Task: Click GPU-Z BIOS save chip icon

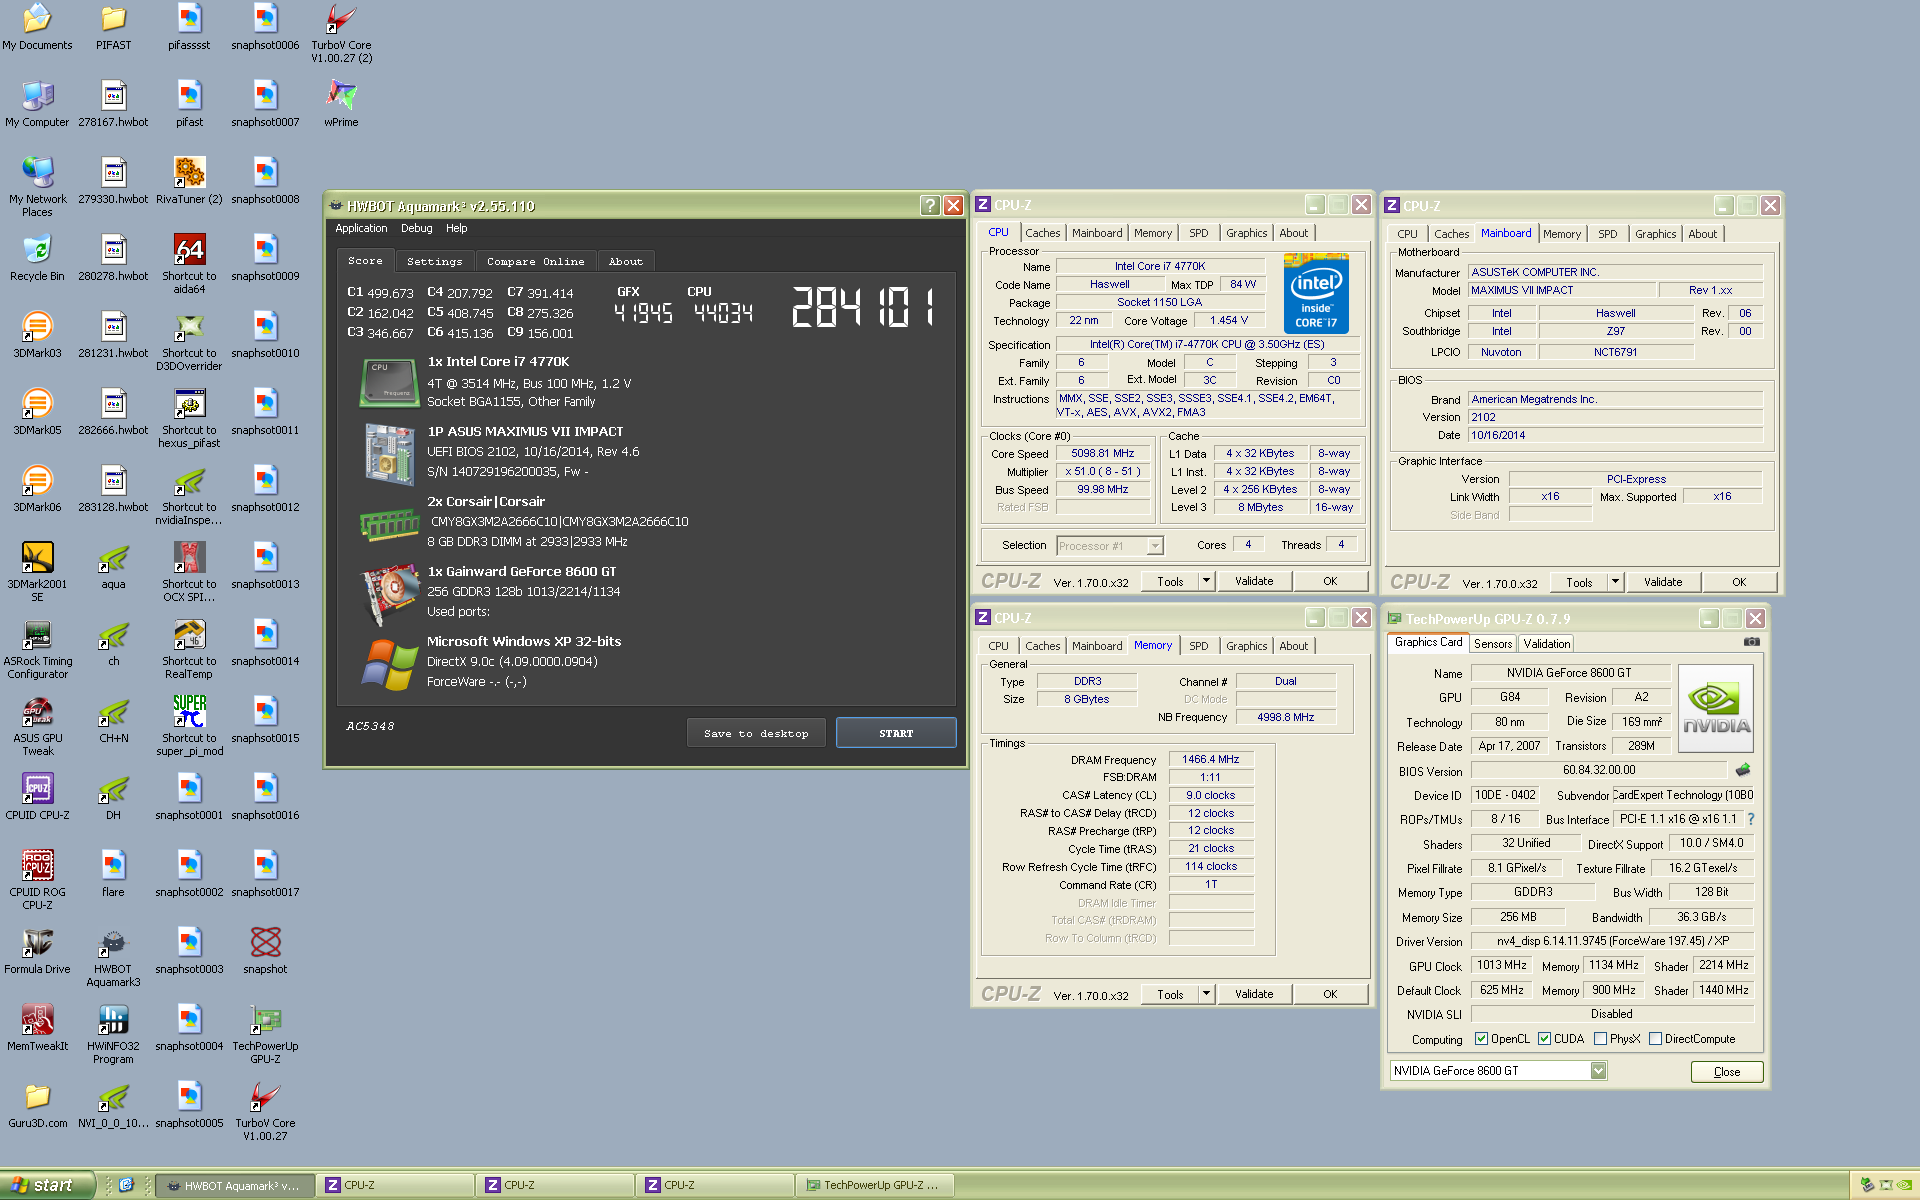Action: pos(1743,770)
